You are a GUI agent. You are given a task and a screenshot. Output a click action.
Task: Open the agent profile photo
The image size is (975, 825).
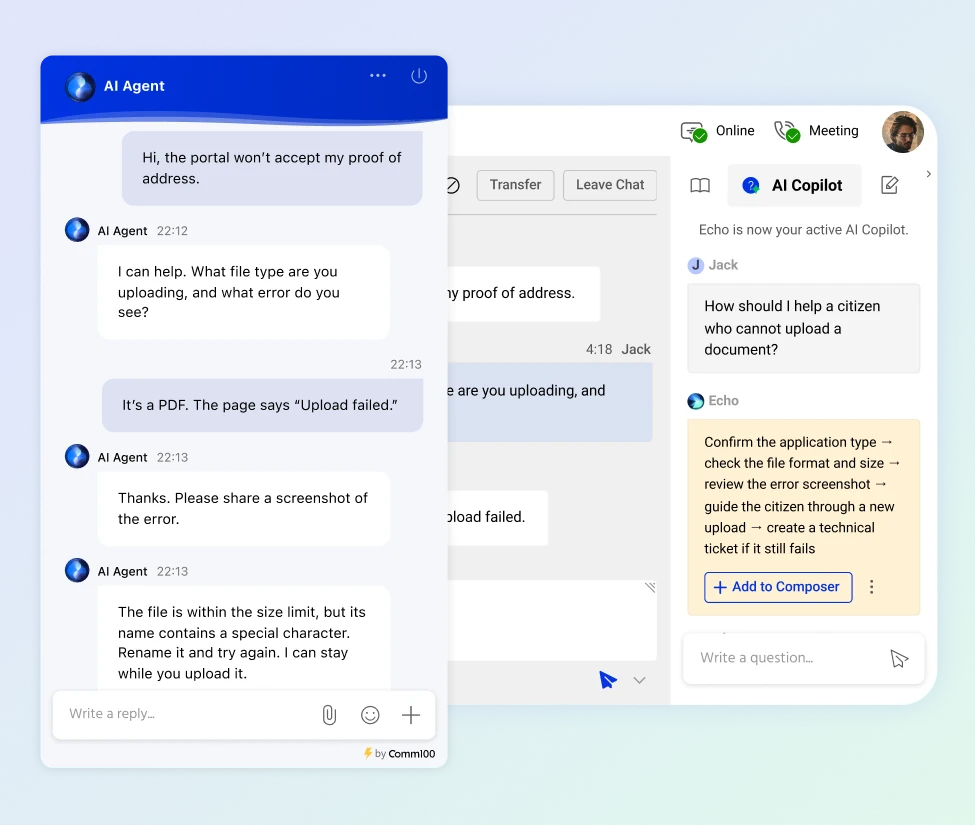coord(902,132)
